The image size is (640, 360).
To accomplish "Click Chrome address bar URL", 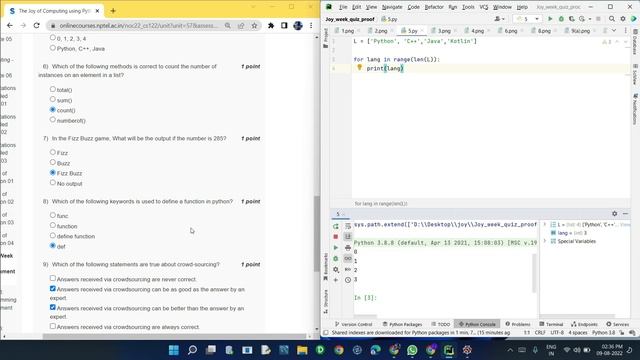I will pyautogui.click(x=138, y=26).
